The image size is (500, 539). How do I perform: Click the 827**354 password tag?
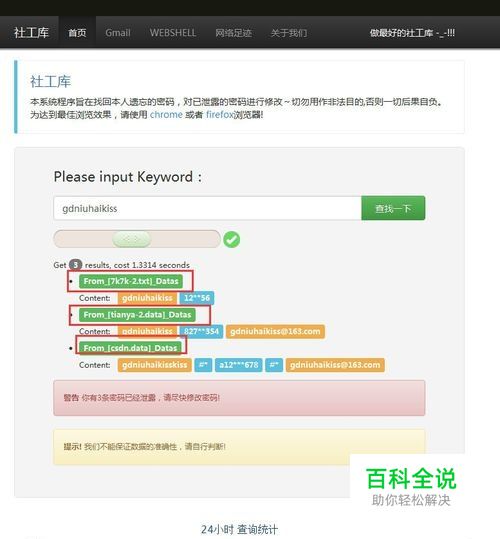pyautogui.click(x=201, y=331)
